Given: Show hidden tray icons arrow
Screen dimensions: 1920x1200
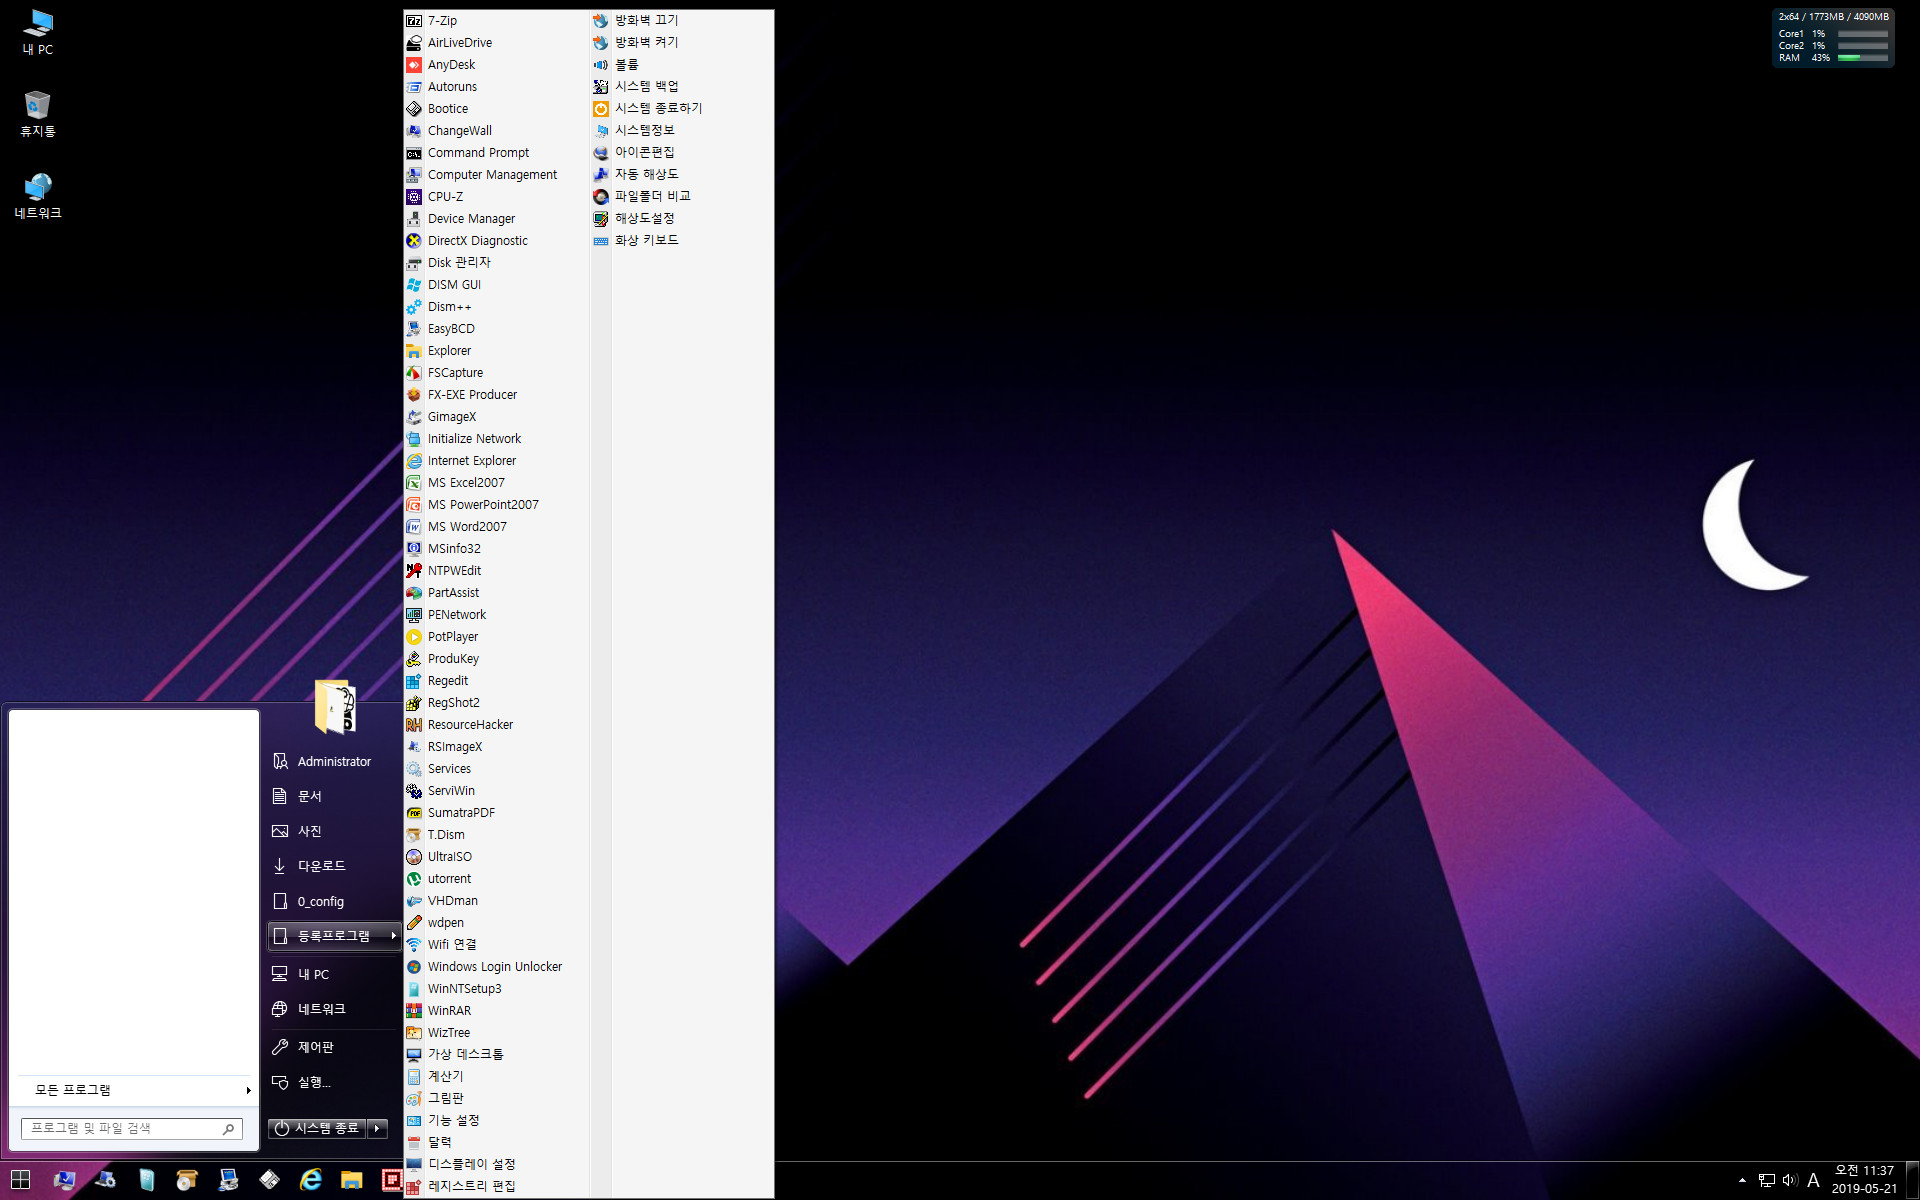Looking at the screenshot, I should click(x=1743, y=1180).
